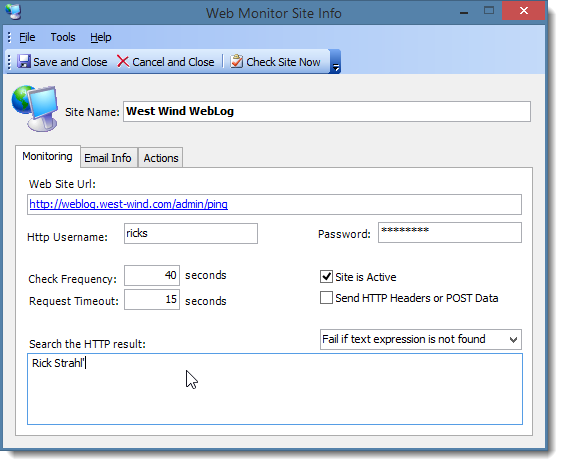Switch to the Actions tab
The height and width of the screenshot is (466, 563).
[x=161, y=158]
